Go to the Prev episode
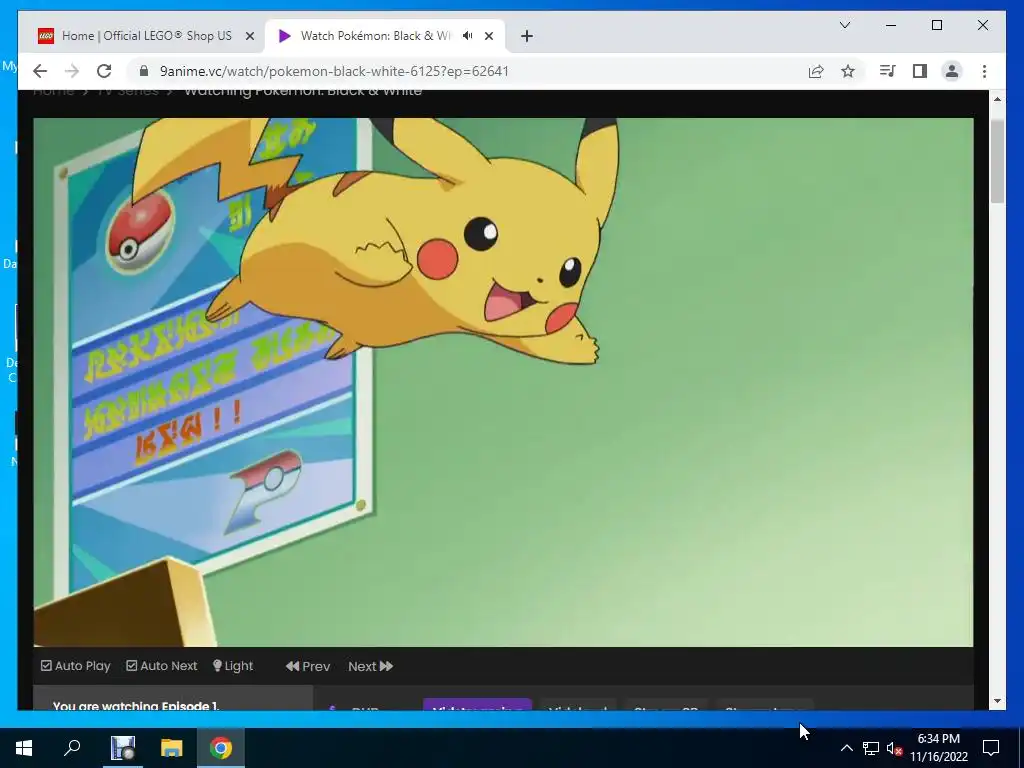This screenshot has width=1024, height=768. (308, 666)
